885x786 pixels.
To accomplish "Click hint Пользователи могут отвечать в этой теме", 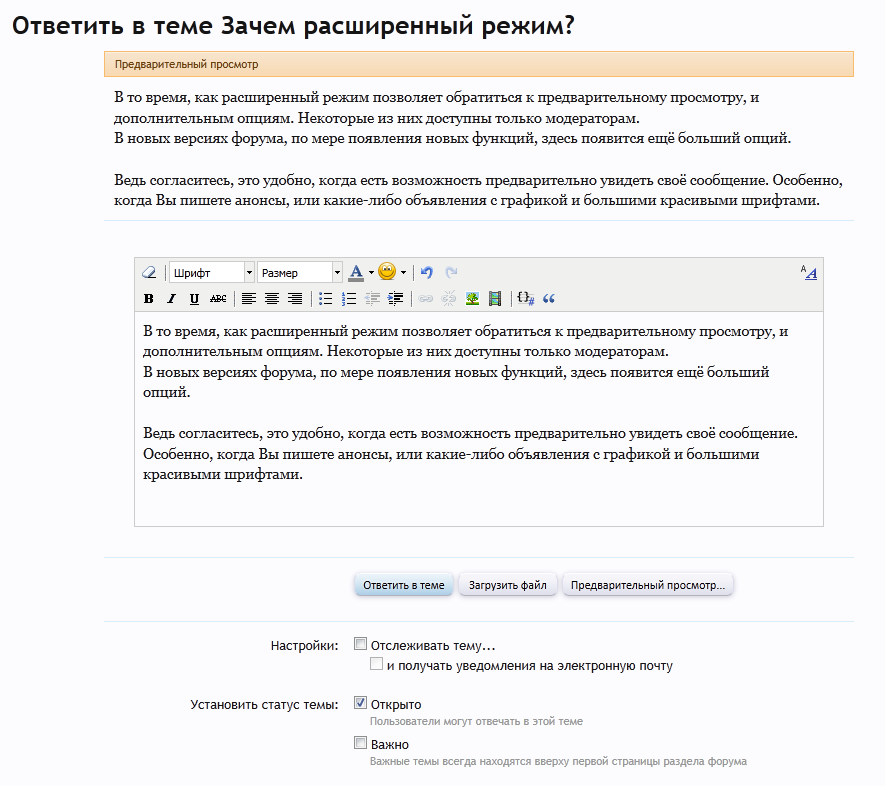I will 476,721.
